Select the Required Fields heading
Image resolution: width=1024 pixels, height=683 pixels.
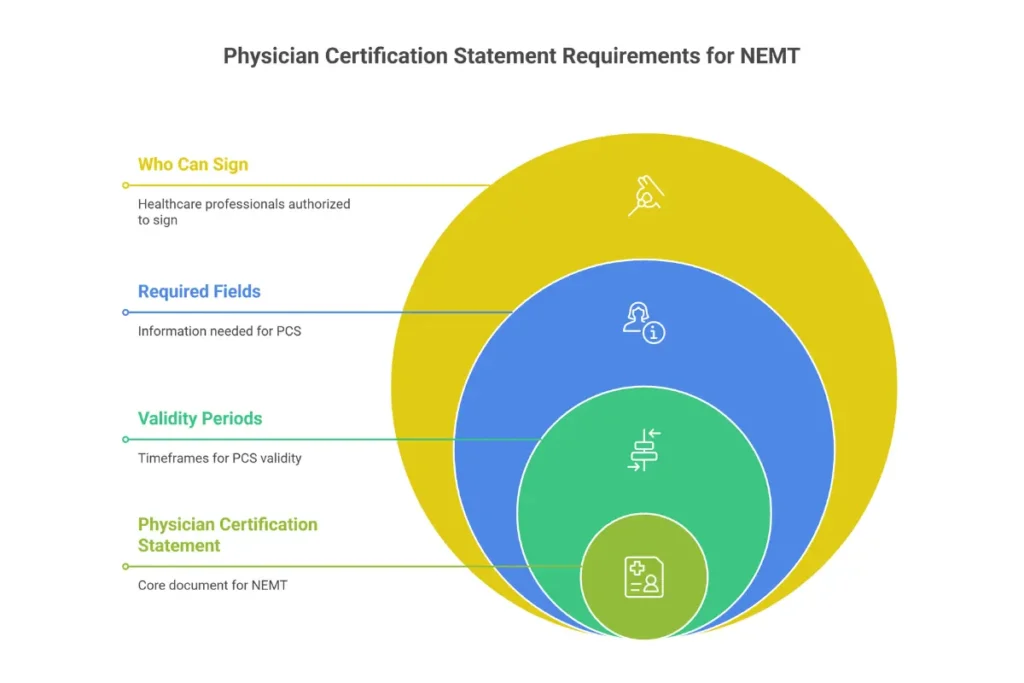[198, 291]
